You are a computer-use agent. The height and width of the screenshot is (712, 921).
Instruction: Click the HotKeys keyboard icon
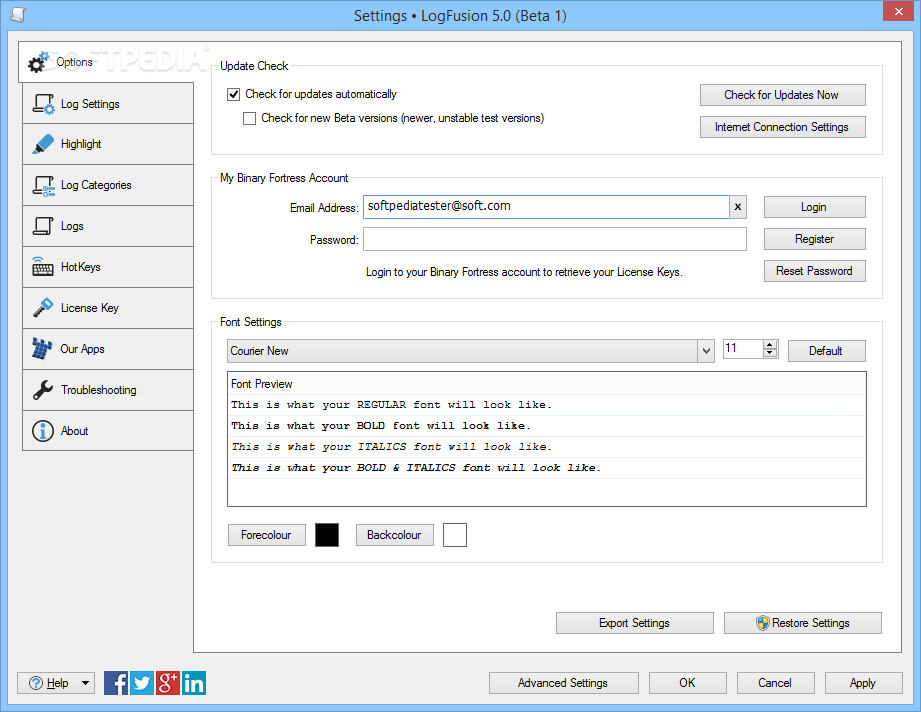(x=43, y=267)
